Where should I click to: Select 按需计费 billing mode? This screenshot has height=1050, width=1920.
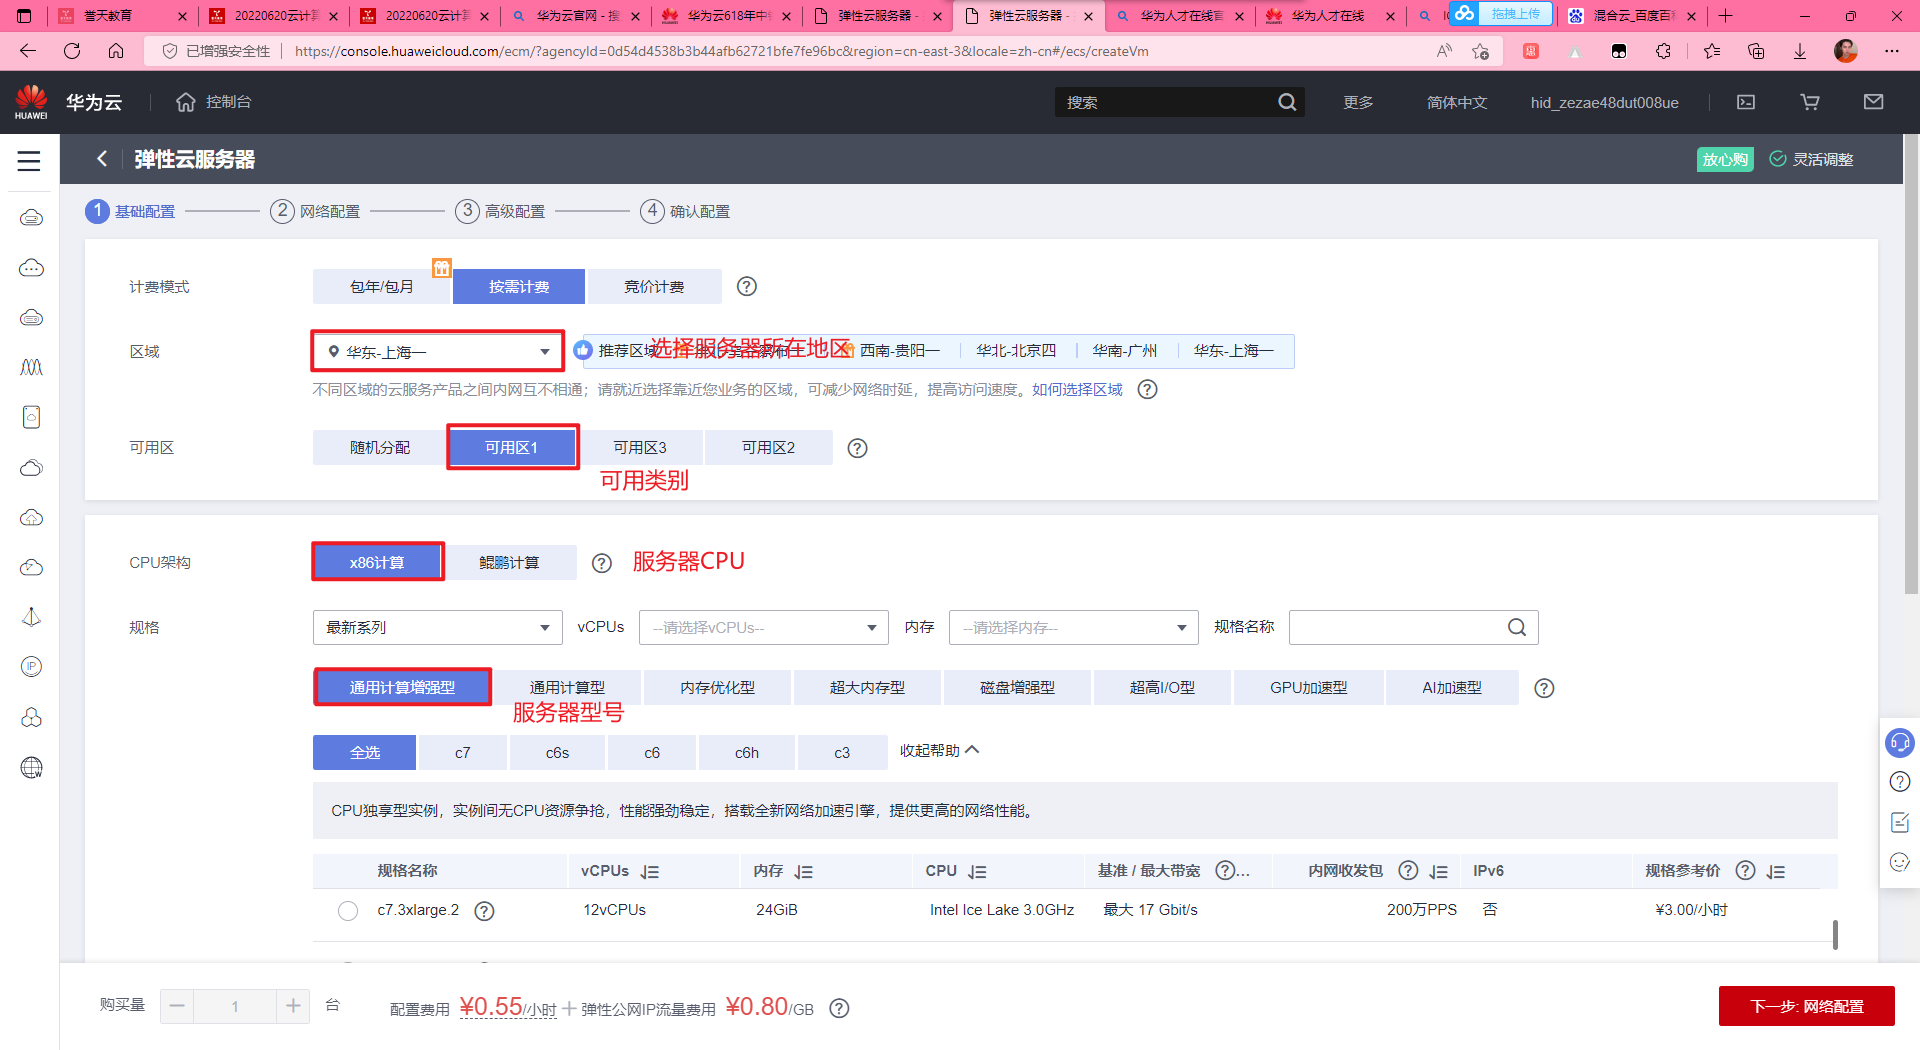pos(519,287)
